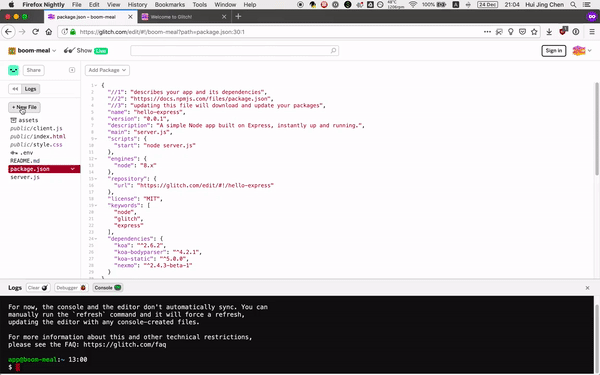The height and width of the screenshot is (375, 600).
Task: Click the browser back arrow
Action: 8,32
